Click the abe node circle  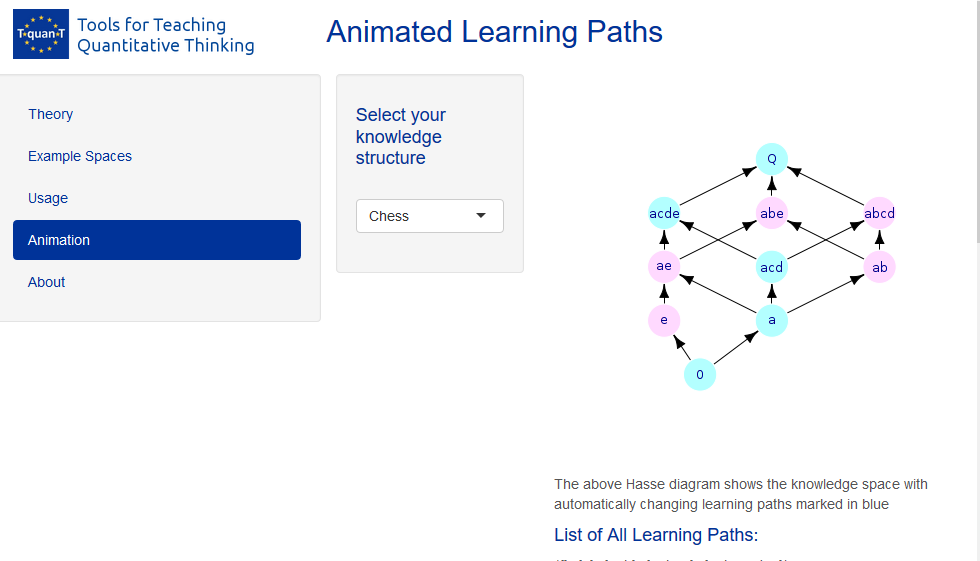click(x=771, y=213)
